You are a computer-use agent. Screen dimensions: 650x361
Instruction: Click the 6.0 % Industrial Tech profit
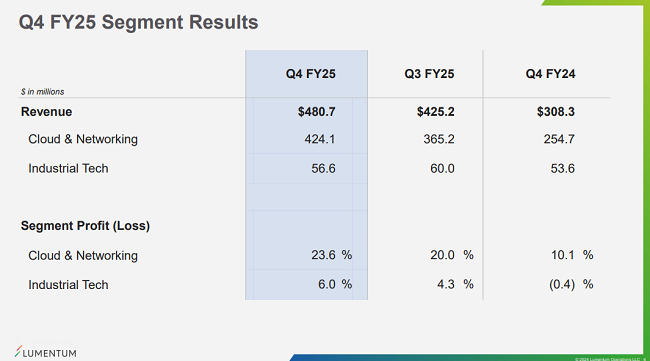click(335, 284)
